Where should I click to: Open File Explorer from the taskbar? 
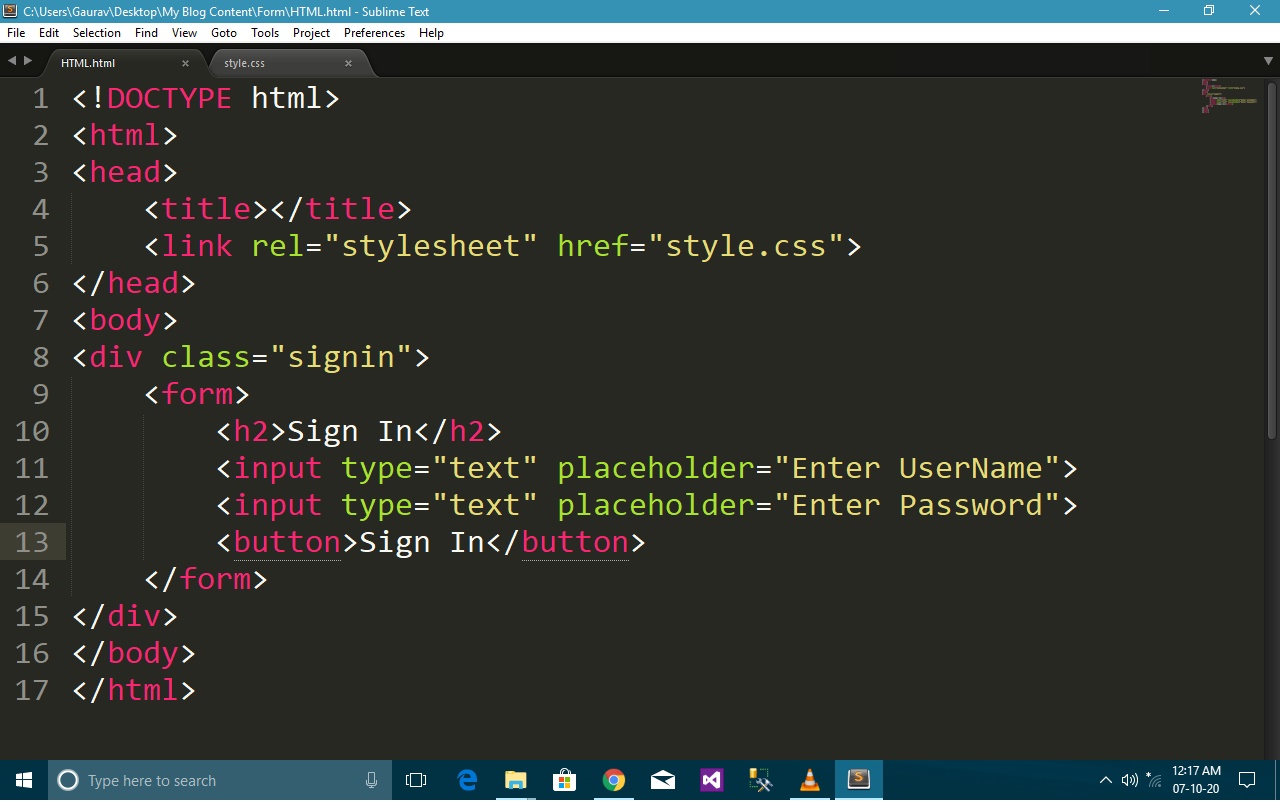pyautogui.click(x=515, y=780)
